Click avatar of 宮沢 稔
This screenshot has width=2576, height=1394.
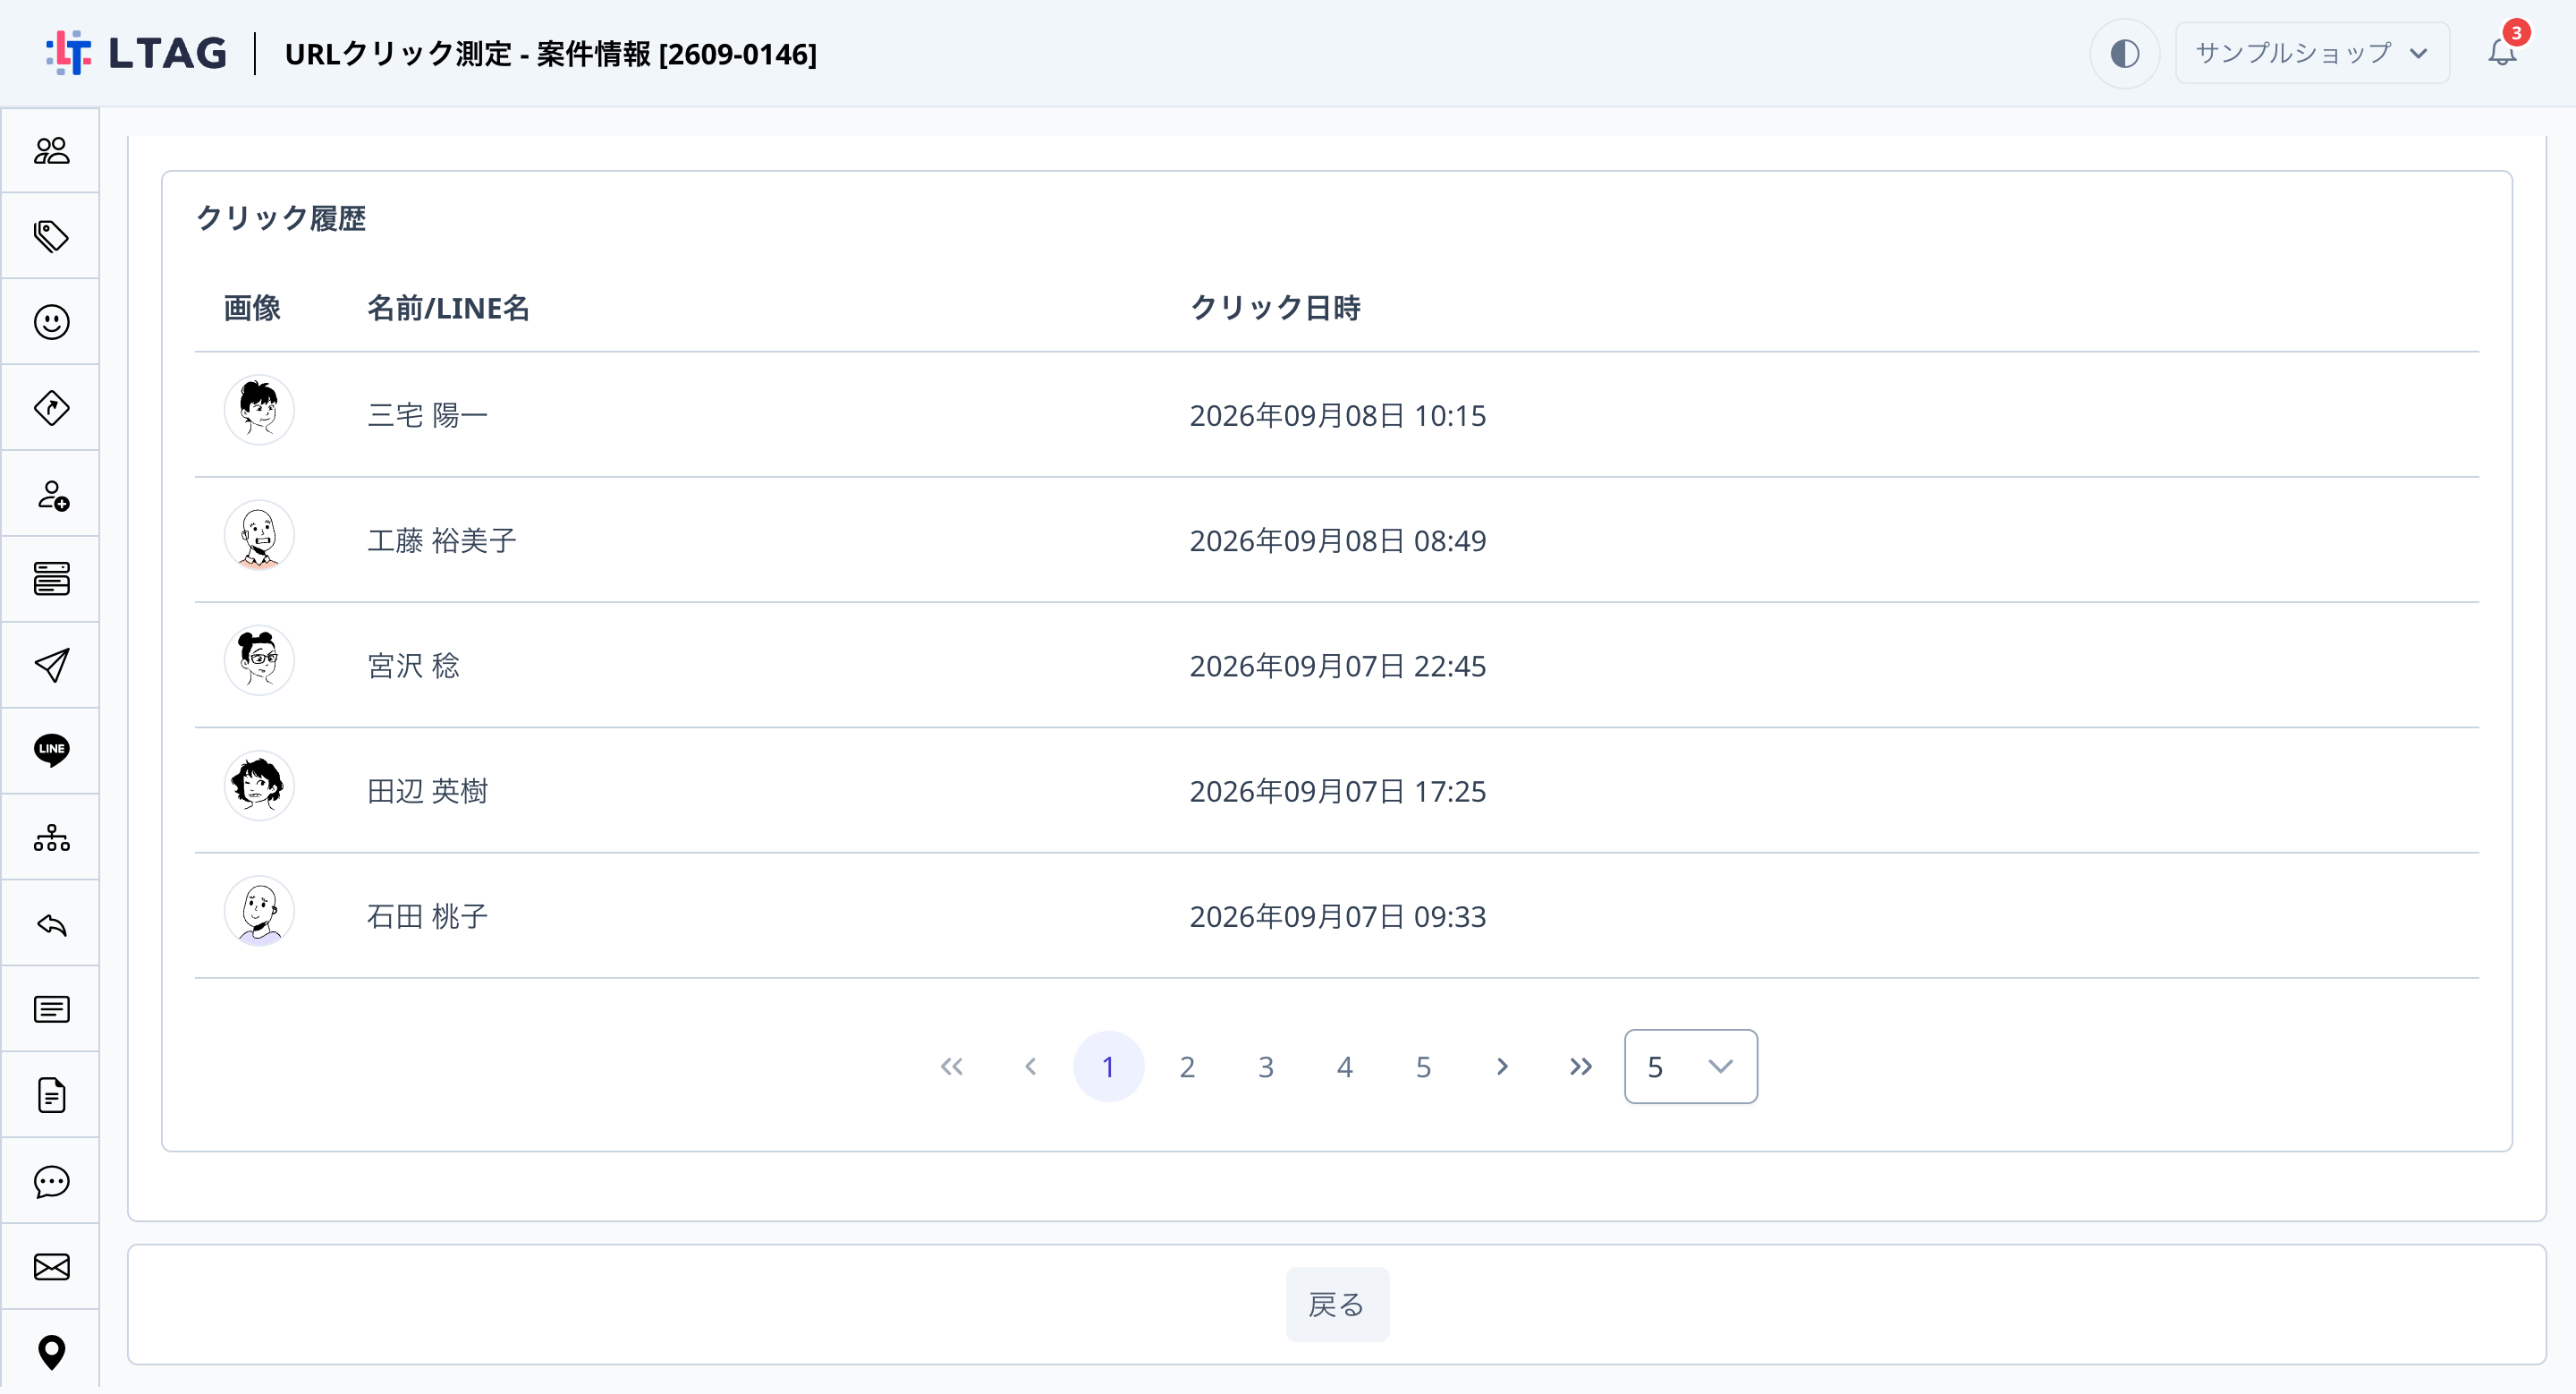coord(259,661)
